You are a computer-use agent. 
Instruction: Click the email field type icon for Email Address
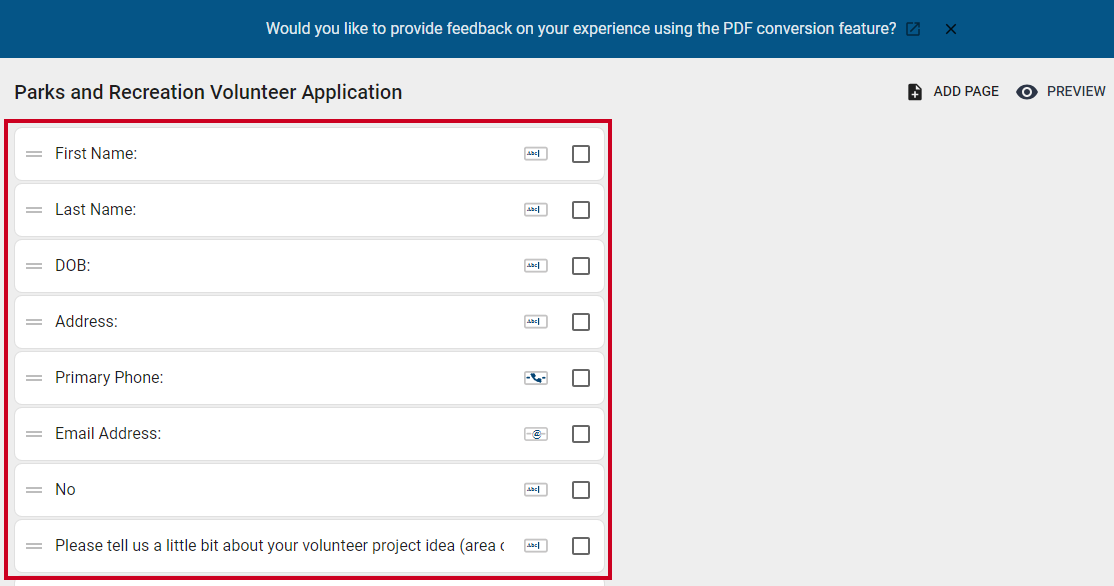tap(536, 434)
